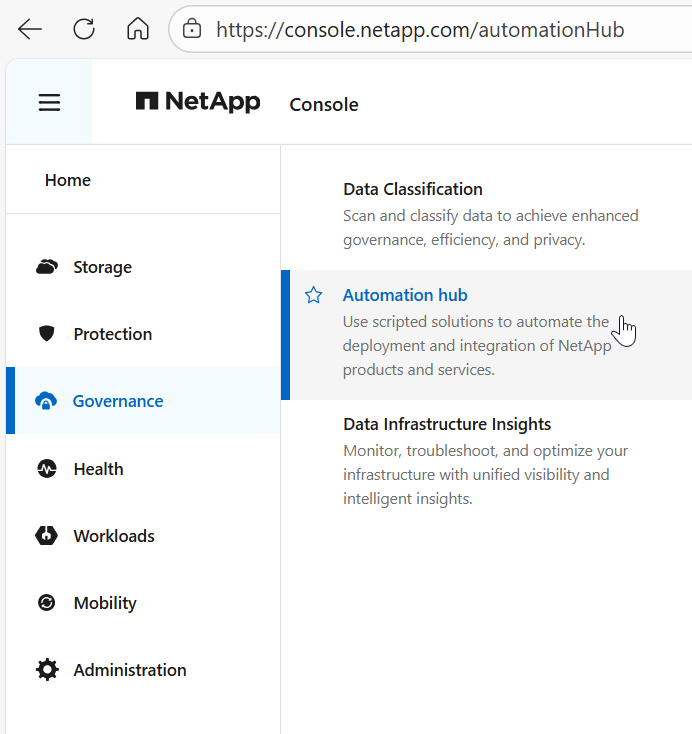View site info via the padlock icon
The height and width of the screenshot is (734, 692).
192,29
